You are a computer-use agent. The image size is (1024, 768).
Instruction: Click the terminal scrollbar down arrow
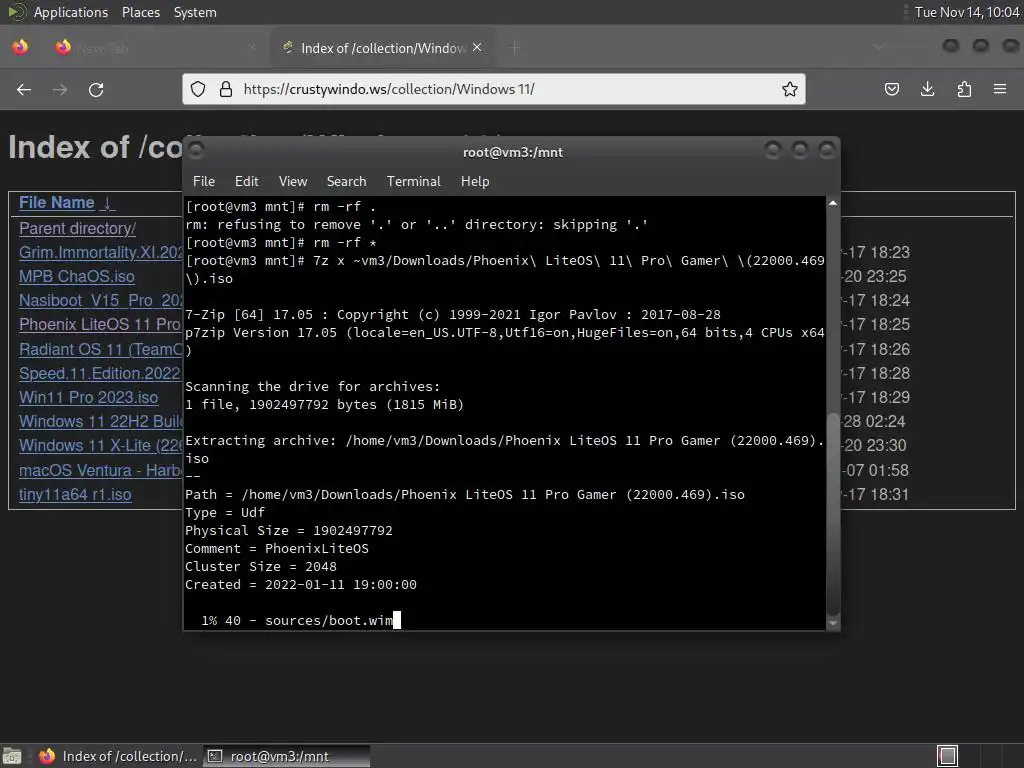pyautogui.click(x=833, y=623)
